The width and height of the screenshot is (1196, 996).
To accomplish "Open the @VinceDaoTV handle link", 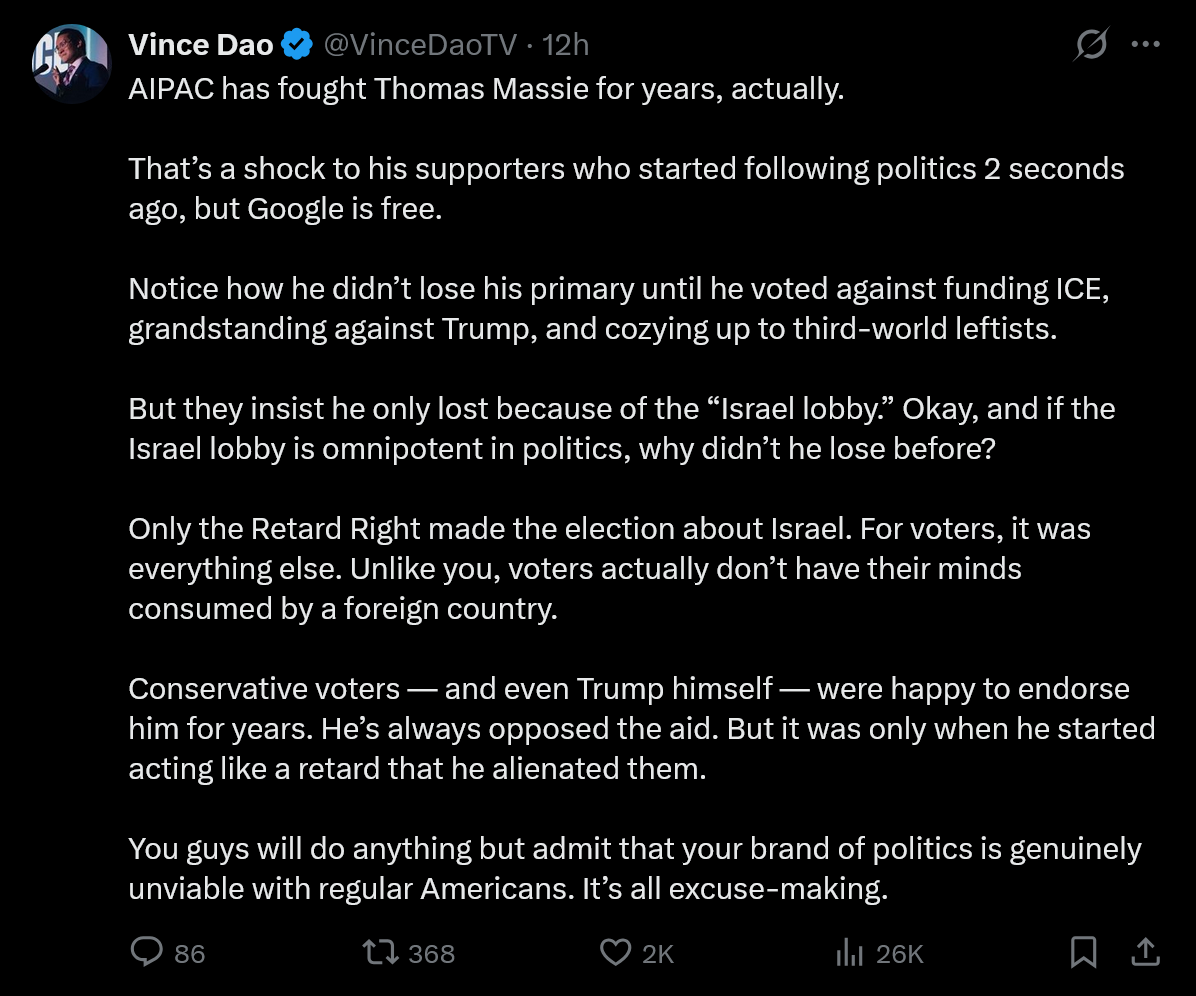I will [x=420, y=45].
